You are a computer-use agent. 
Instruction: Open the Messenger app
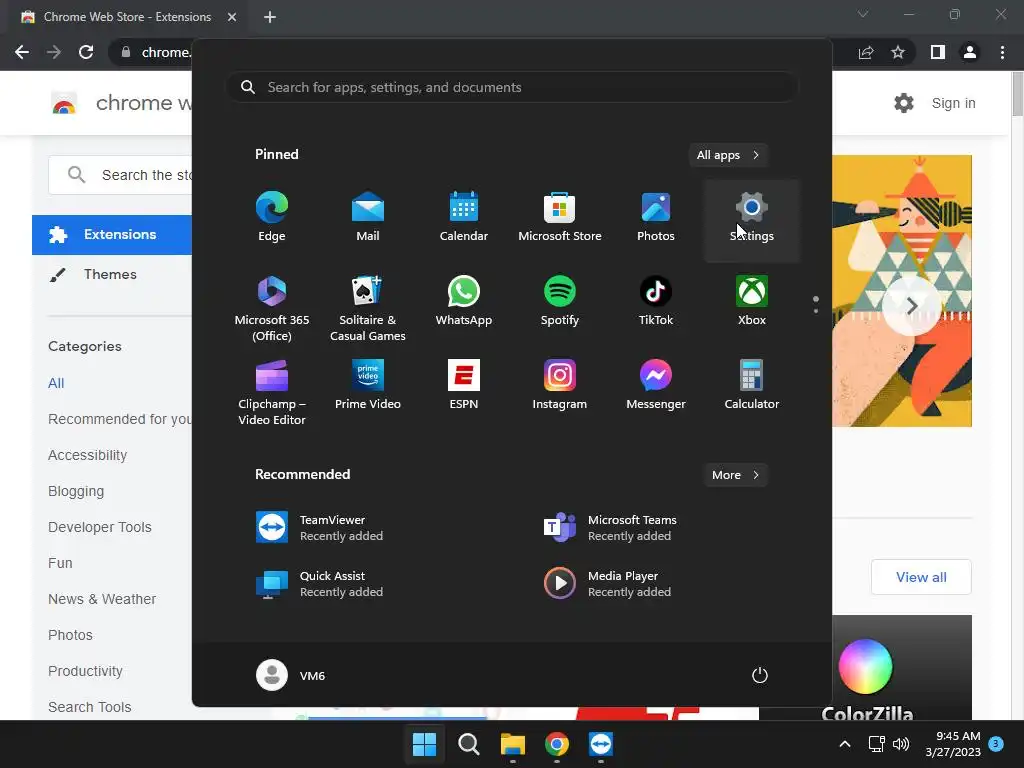(x=656, y=386)
